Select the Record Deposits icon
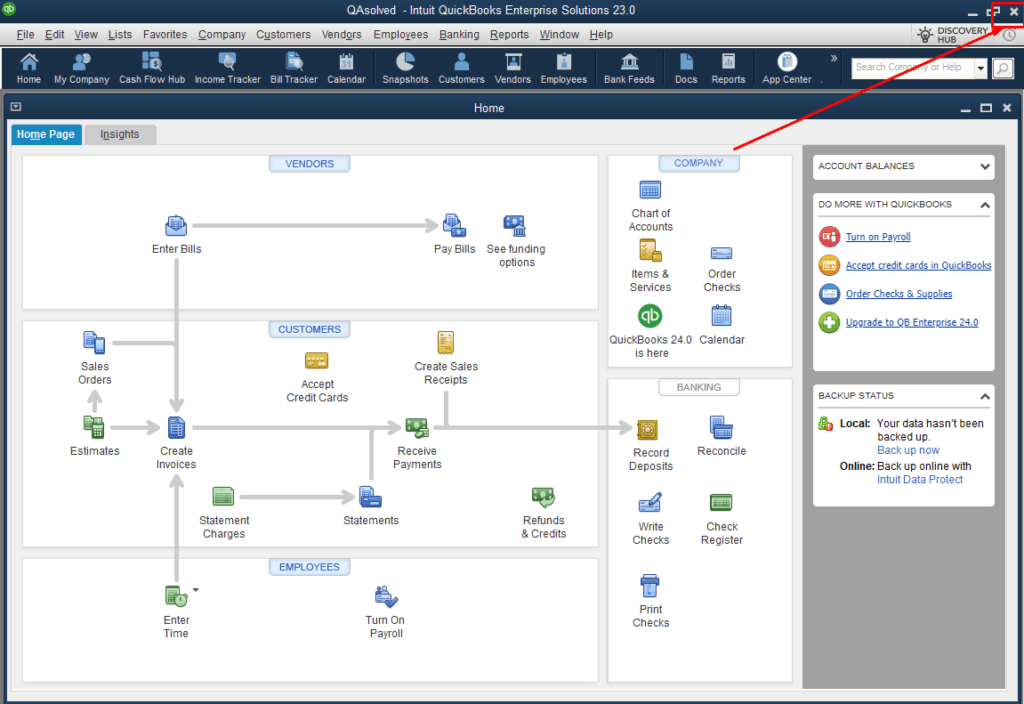The width and height of the screenshot is (1024, 704). (x=650, y=430)
